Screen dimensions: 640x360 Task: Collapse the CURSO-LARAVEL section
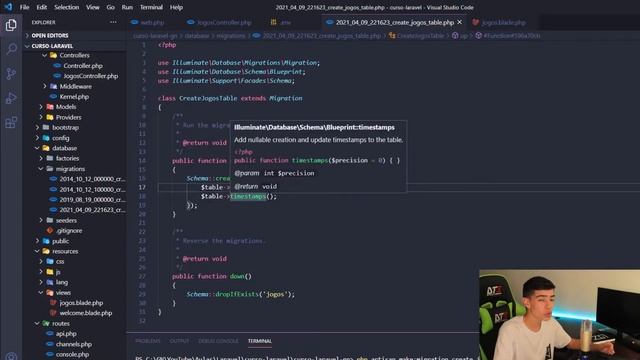point(52,46)
